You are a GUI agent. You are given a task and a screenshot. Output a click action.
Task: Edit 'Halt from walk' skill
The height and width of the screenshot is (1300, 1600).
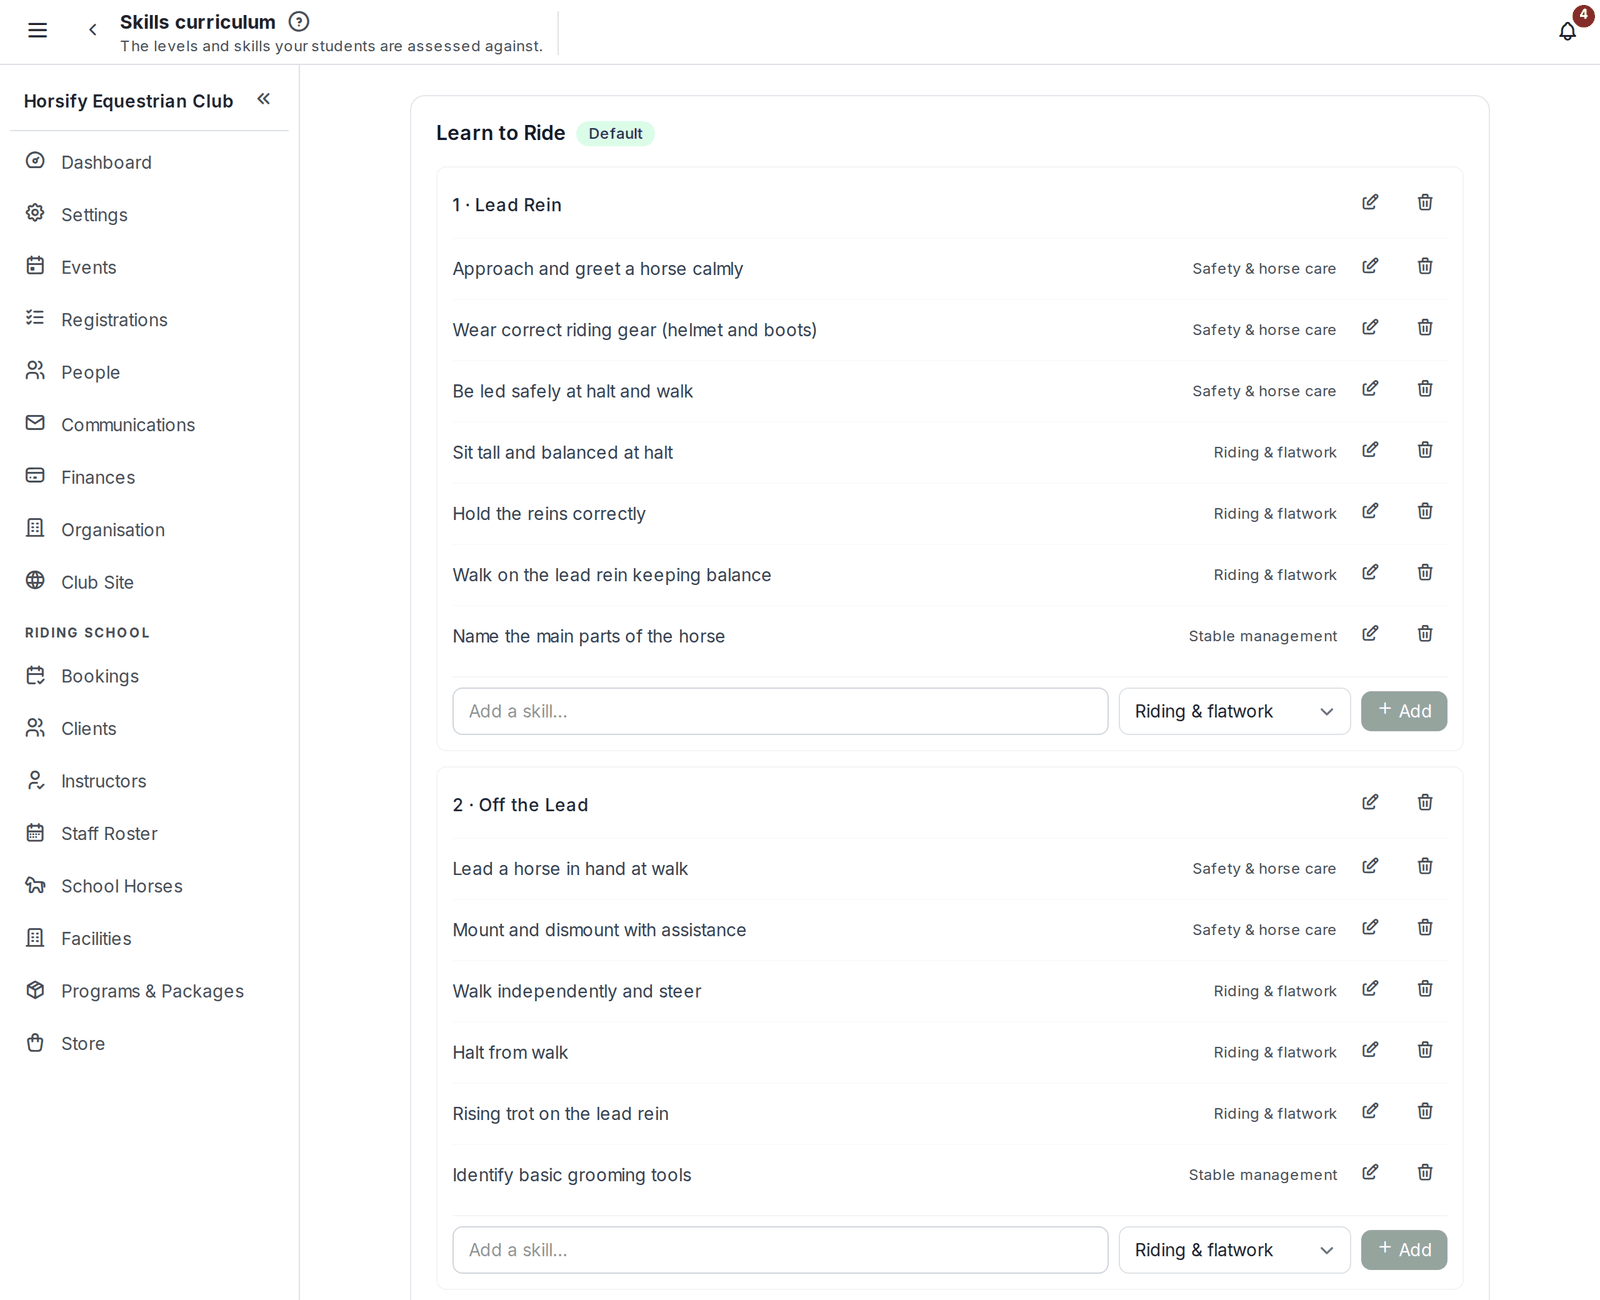[1370, 1050]
